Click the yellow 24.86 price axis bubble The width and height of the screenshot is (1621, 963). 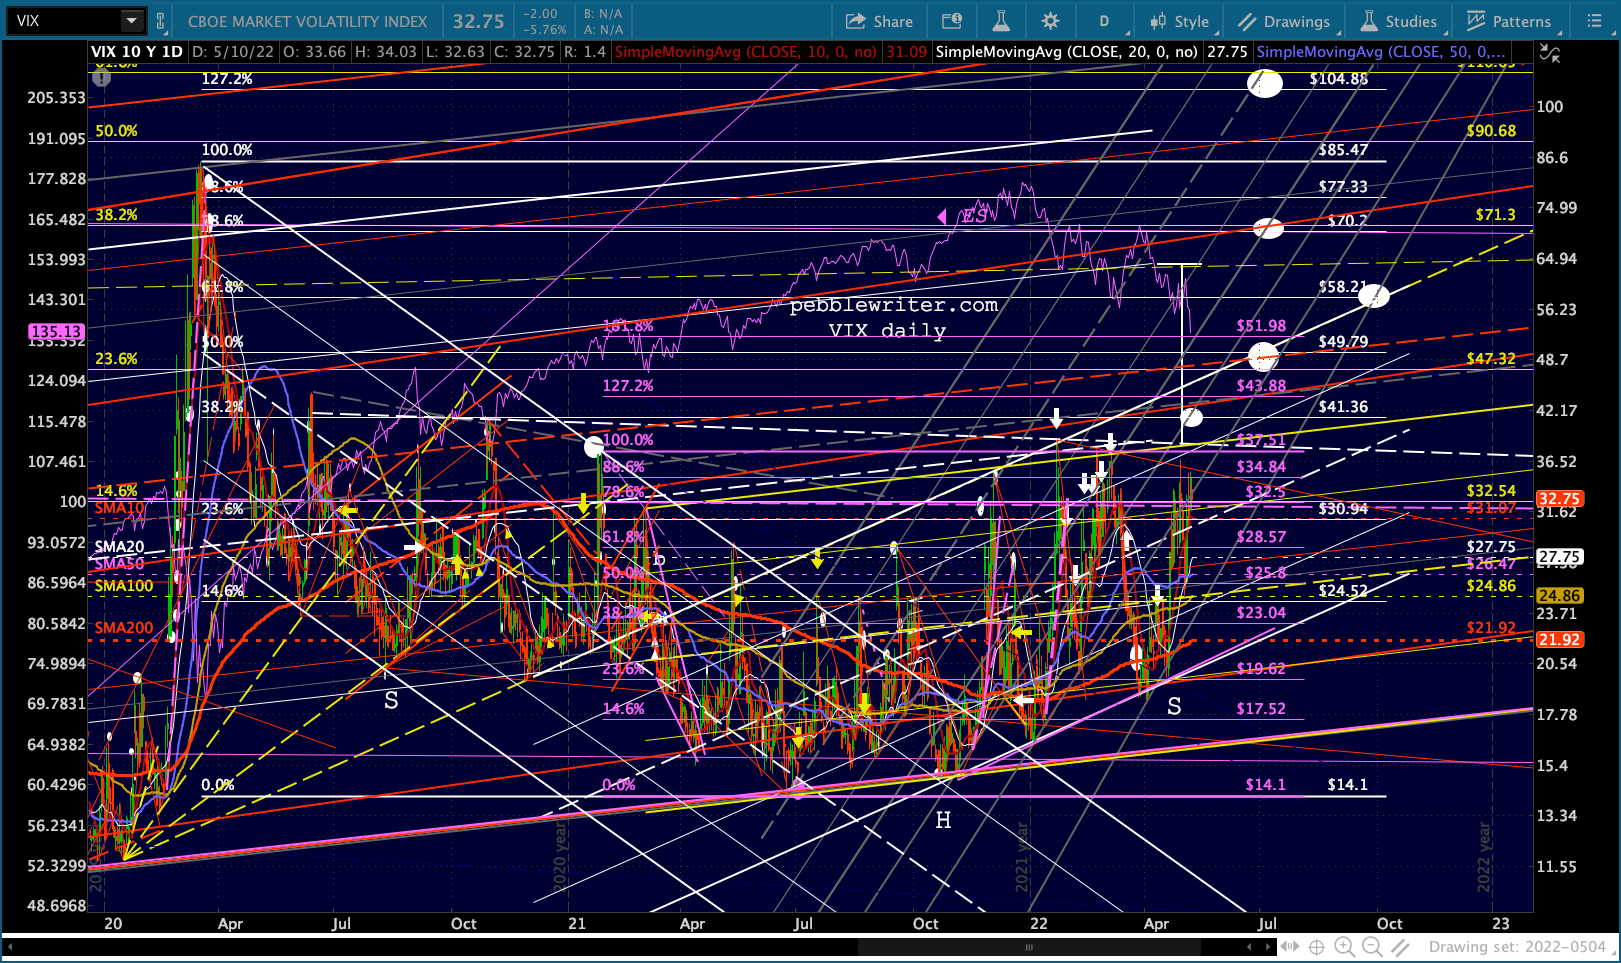(1559, 596)
